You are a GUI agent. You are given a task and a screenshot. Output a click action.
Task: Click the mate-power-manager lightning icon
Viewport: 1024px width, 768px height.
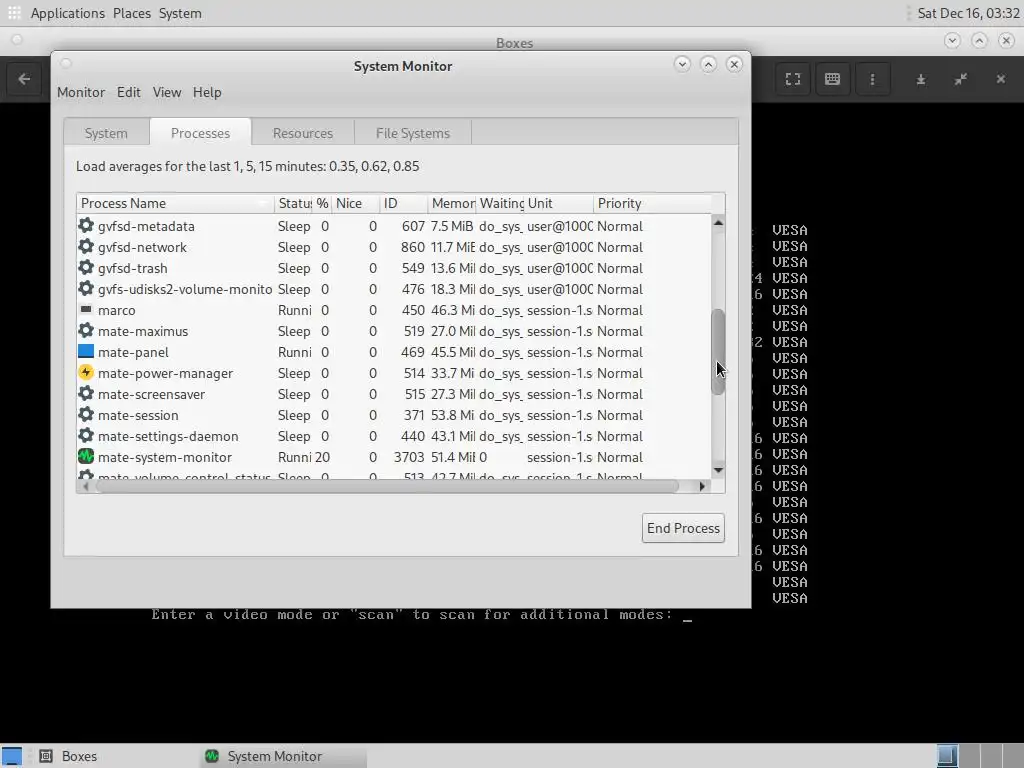(x=86, y=372)
